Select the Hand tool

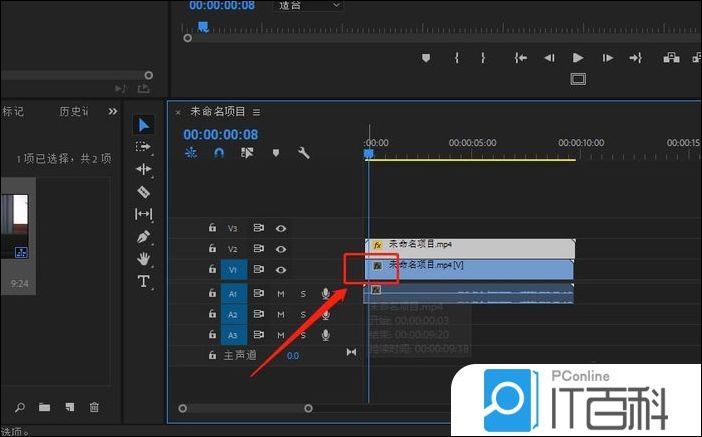pos(144,259)
